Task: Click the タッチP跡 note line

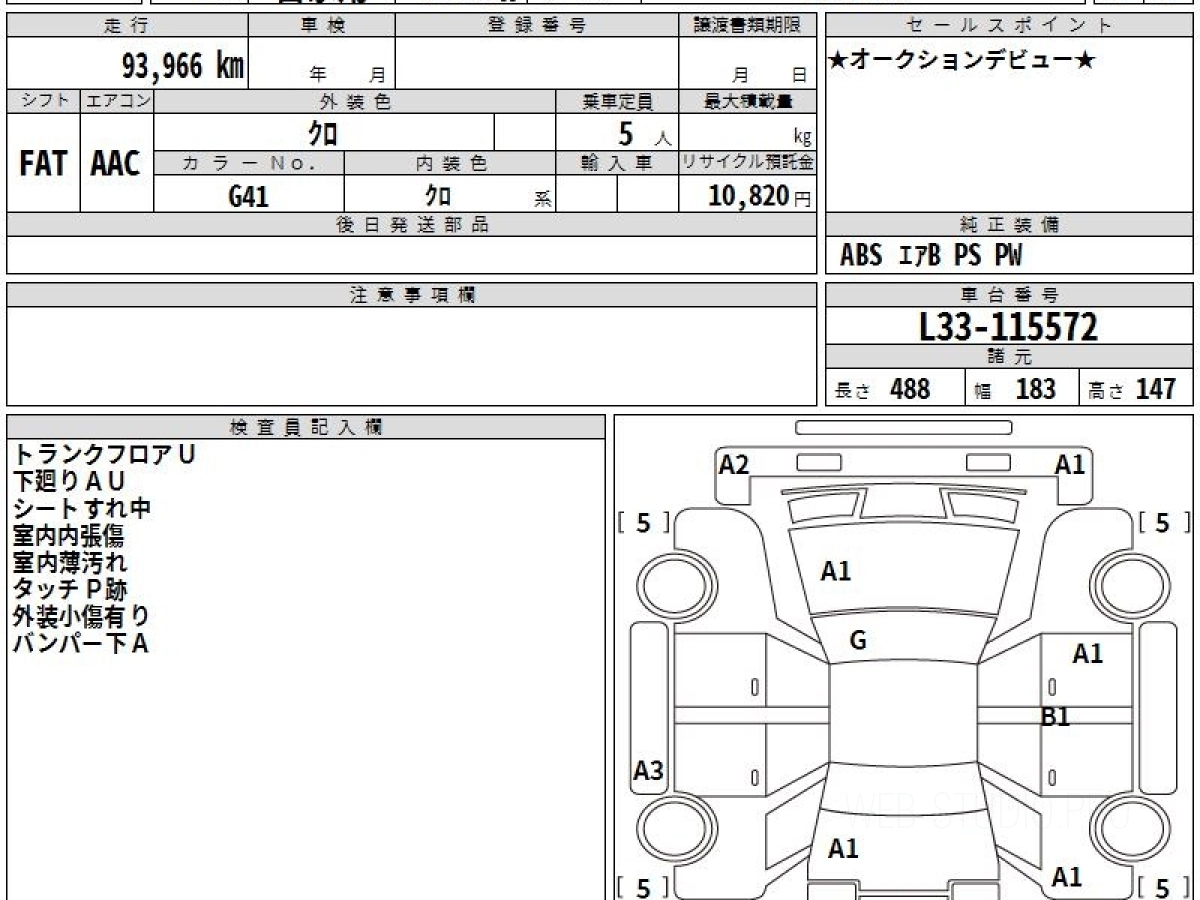Action: pos(70,589)
